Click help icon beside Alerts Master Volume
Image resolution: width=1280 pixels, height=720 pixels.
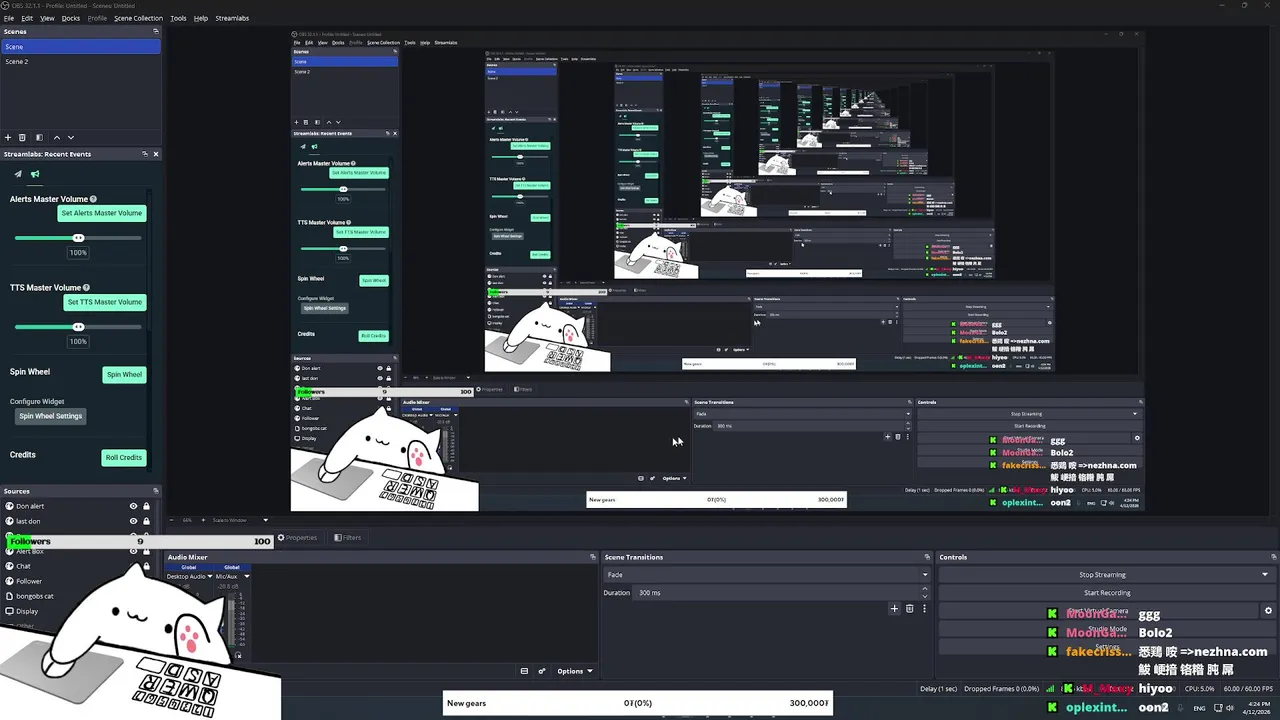(94, 199)
